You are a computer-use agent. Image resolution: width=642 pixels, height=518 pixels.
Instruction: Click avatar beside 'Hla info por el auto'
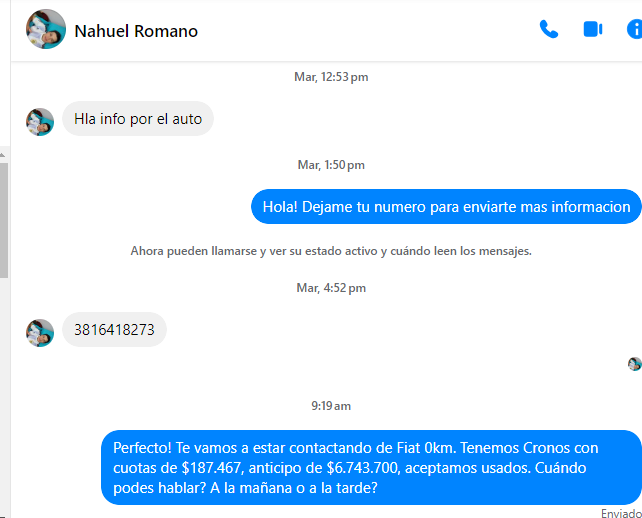pyautogui.click(x=40, y=122)
